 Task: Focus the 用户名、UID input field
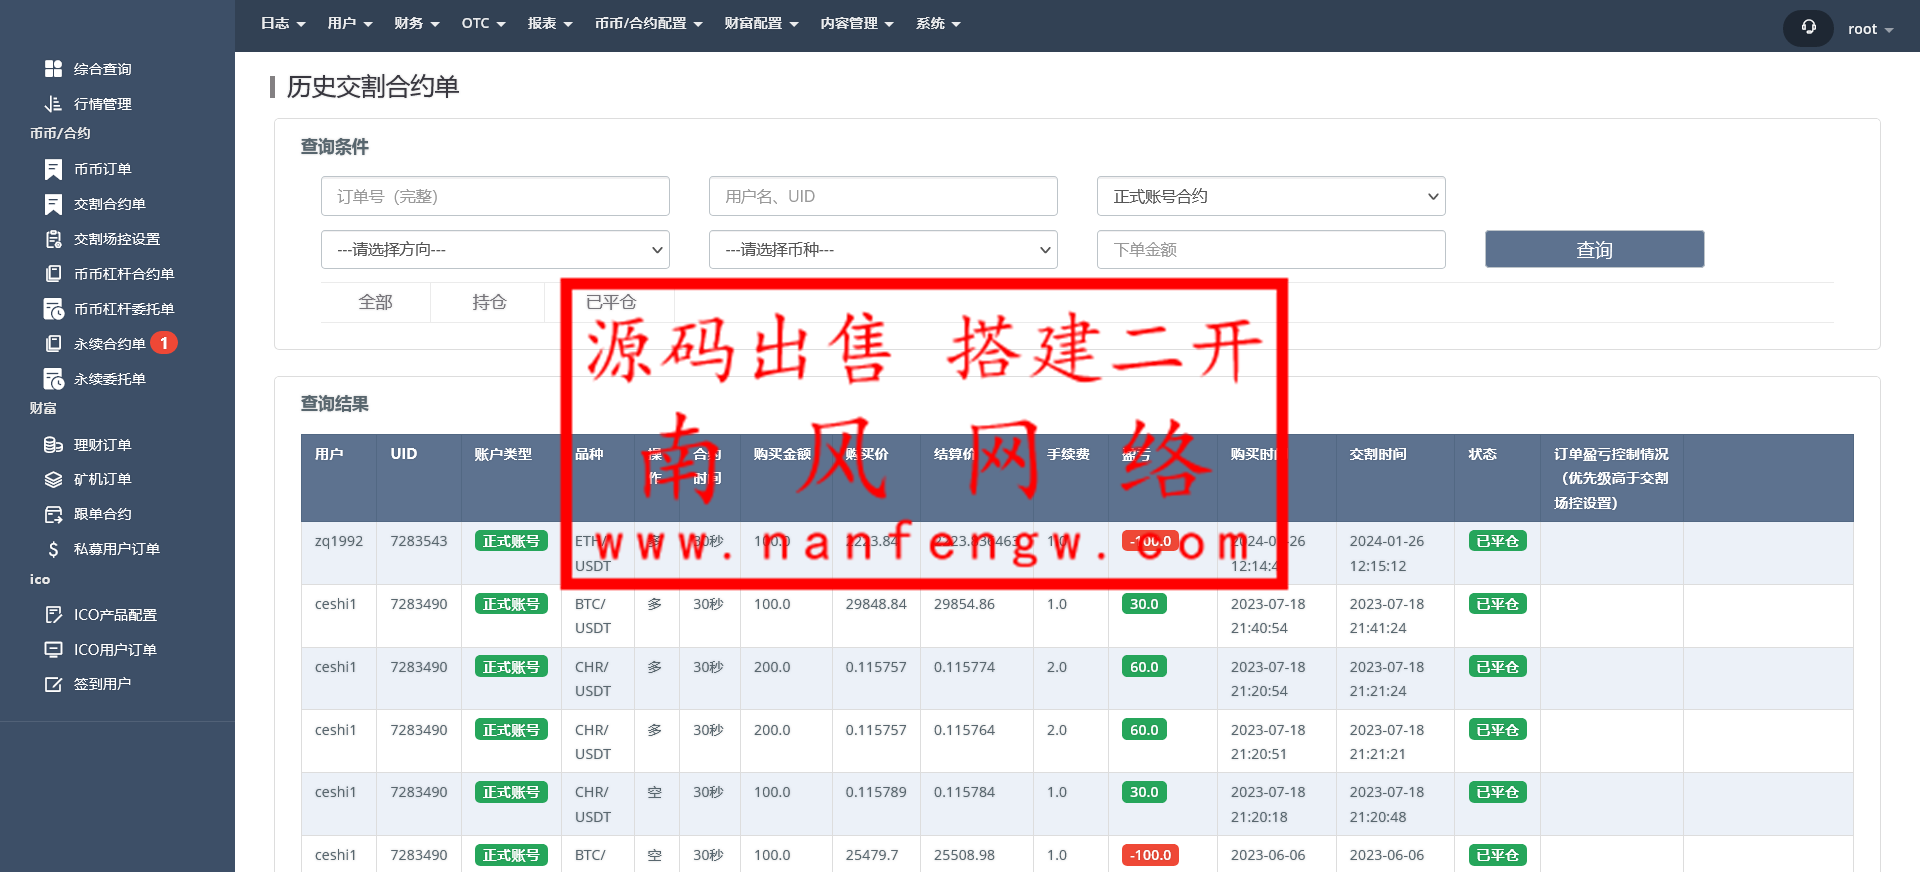pyautogui.click(x=883, y=197)
